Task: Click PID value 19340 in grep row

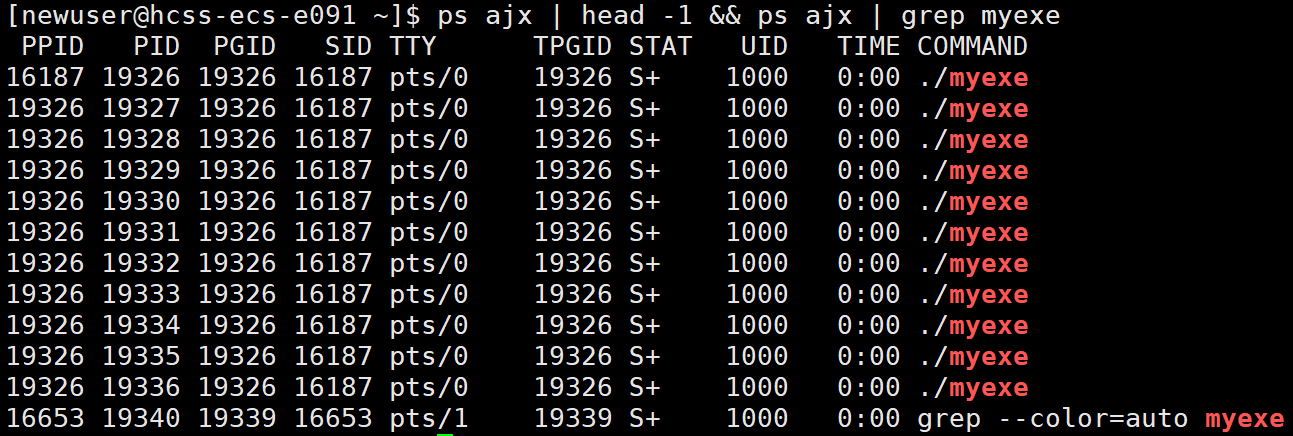Action: 141,418
